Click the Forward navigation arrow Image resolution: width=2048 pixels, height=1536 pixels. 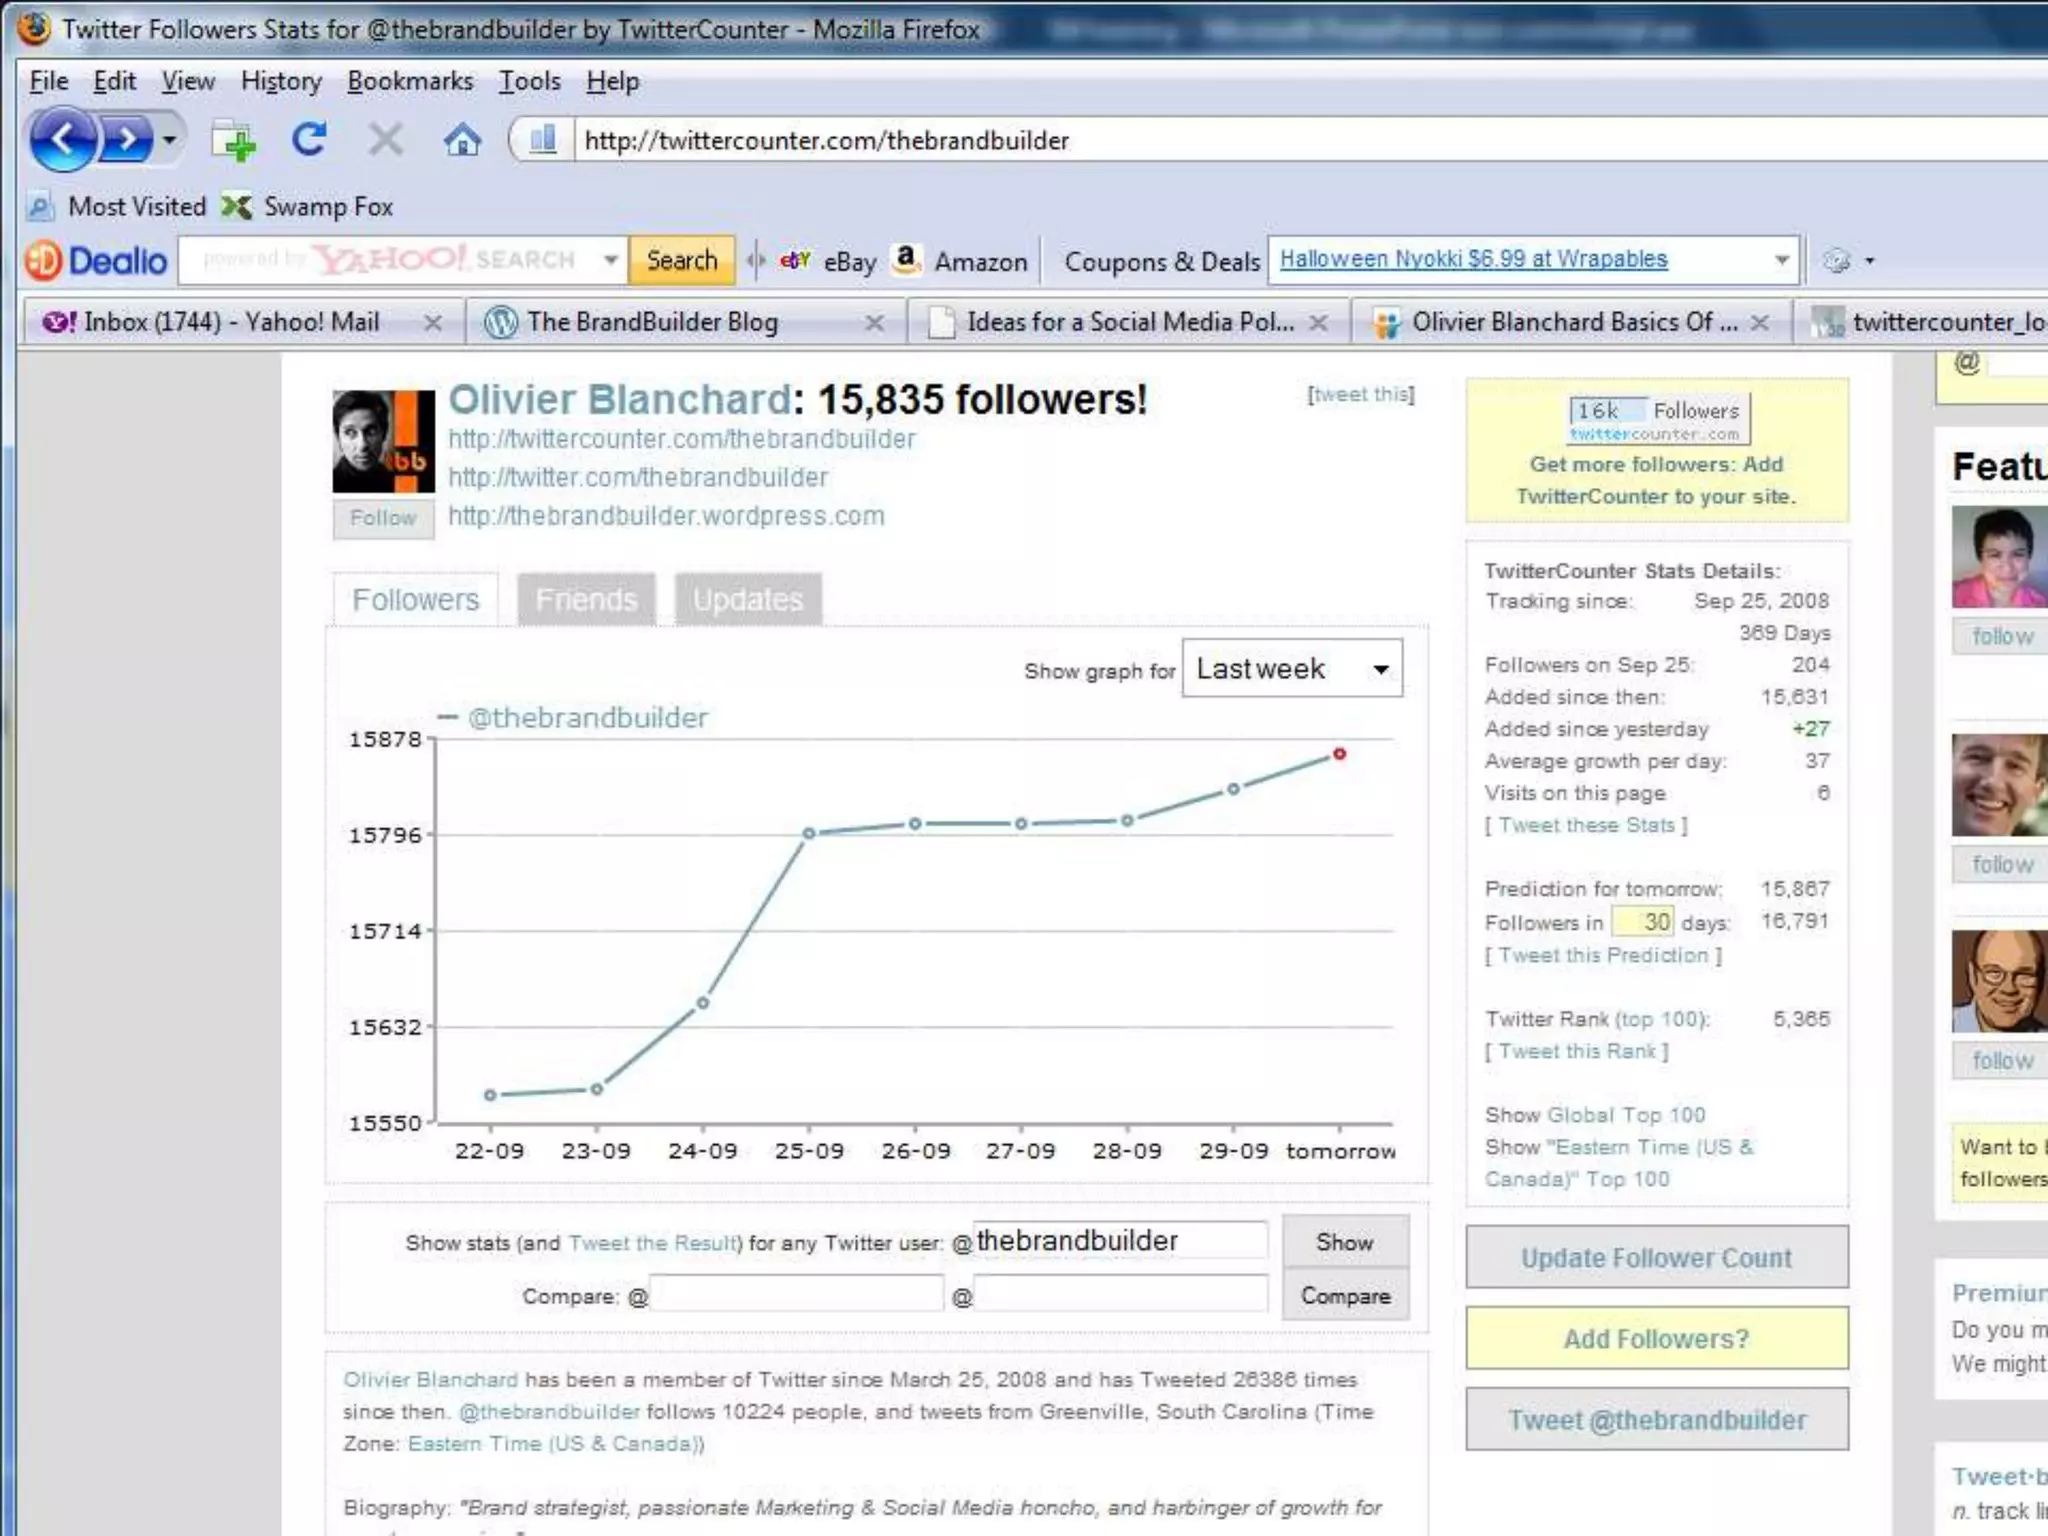(125, 140)
